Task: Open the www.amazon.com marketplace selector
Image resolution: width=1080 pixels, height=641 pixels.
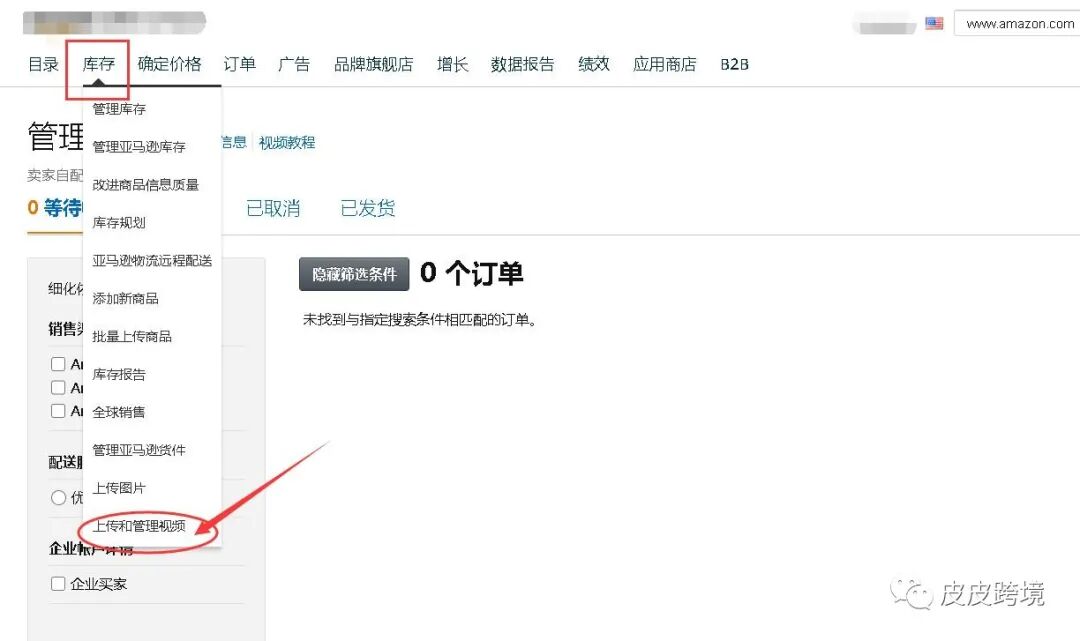Action: point(1018,23)
